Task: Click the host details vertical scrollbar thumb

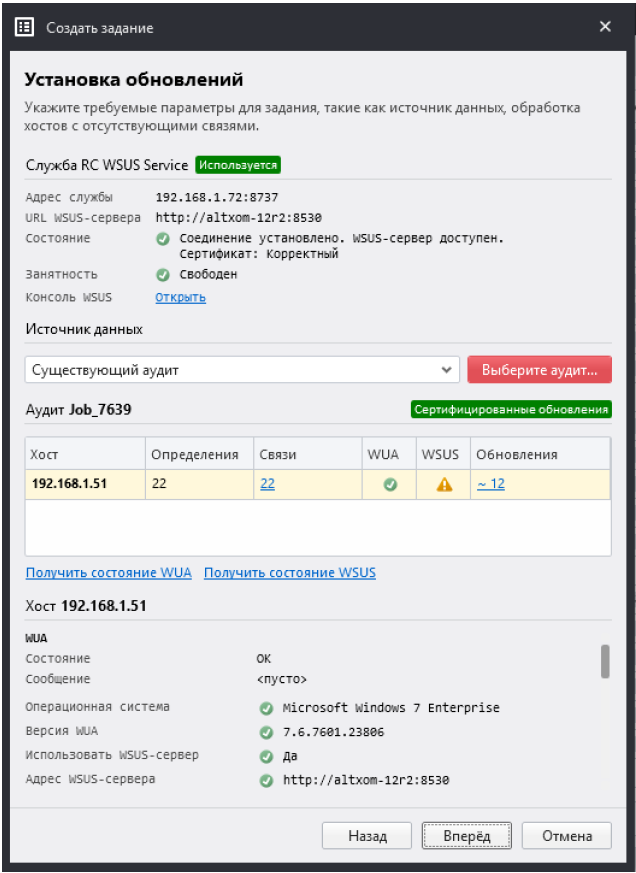Action: pyautogui.click(x=605, y=661)
